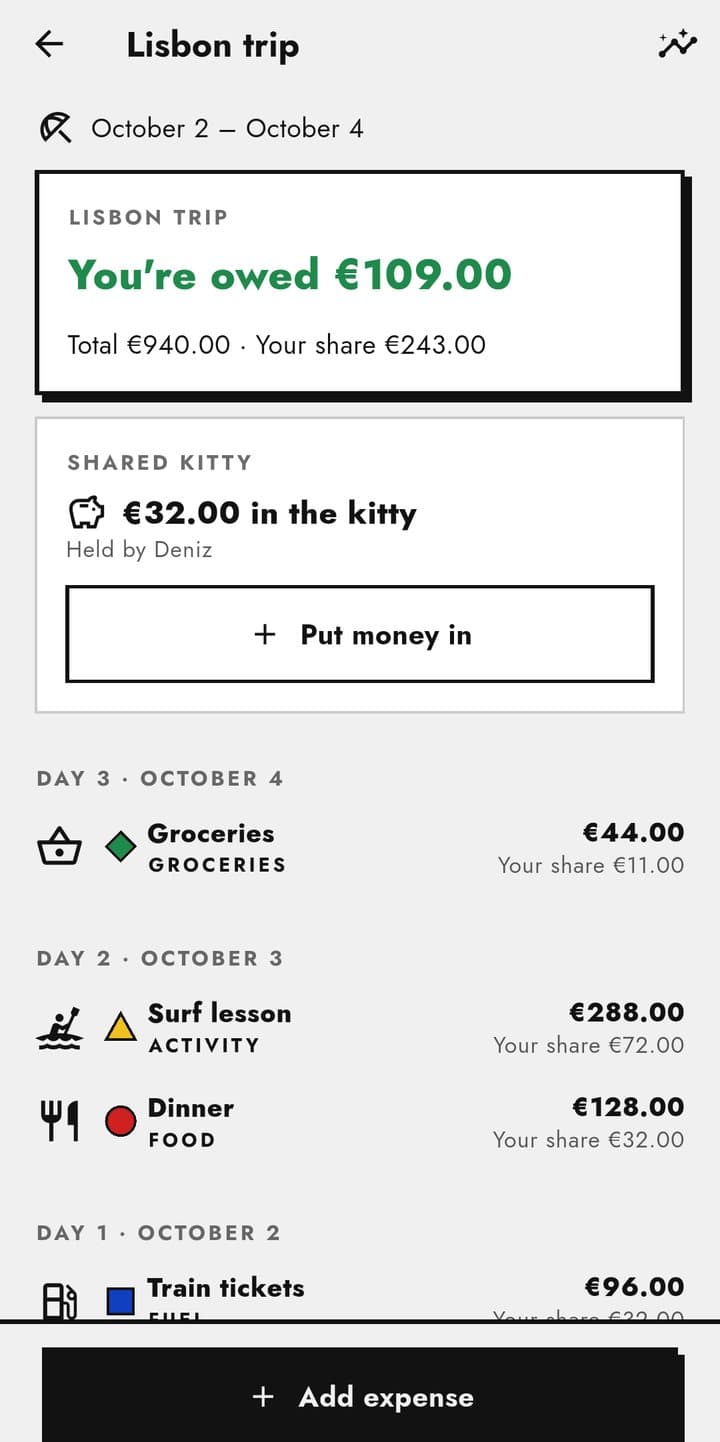This screenshot has height=1442, width=720.
Task: Tap the kayak surf lesson icon
Action: (59, 1028)
